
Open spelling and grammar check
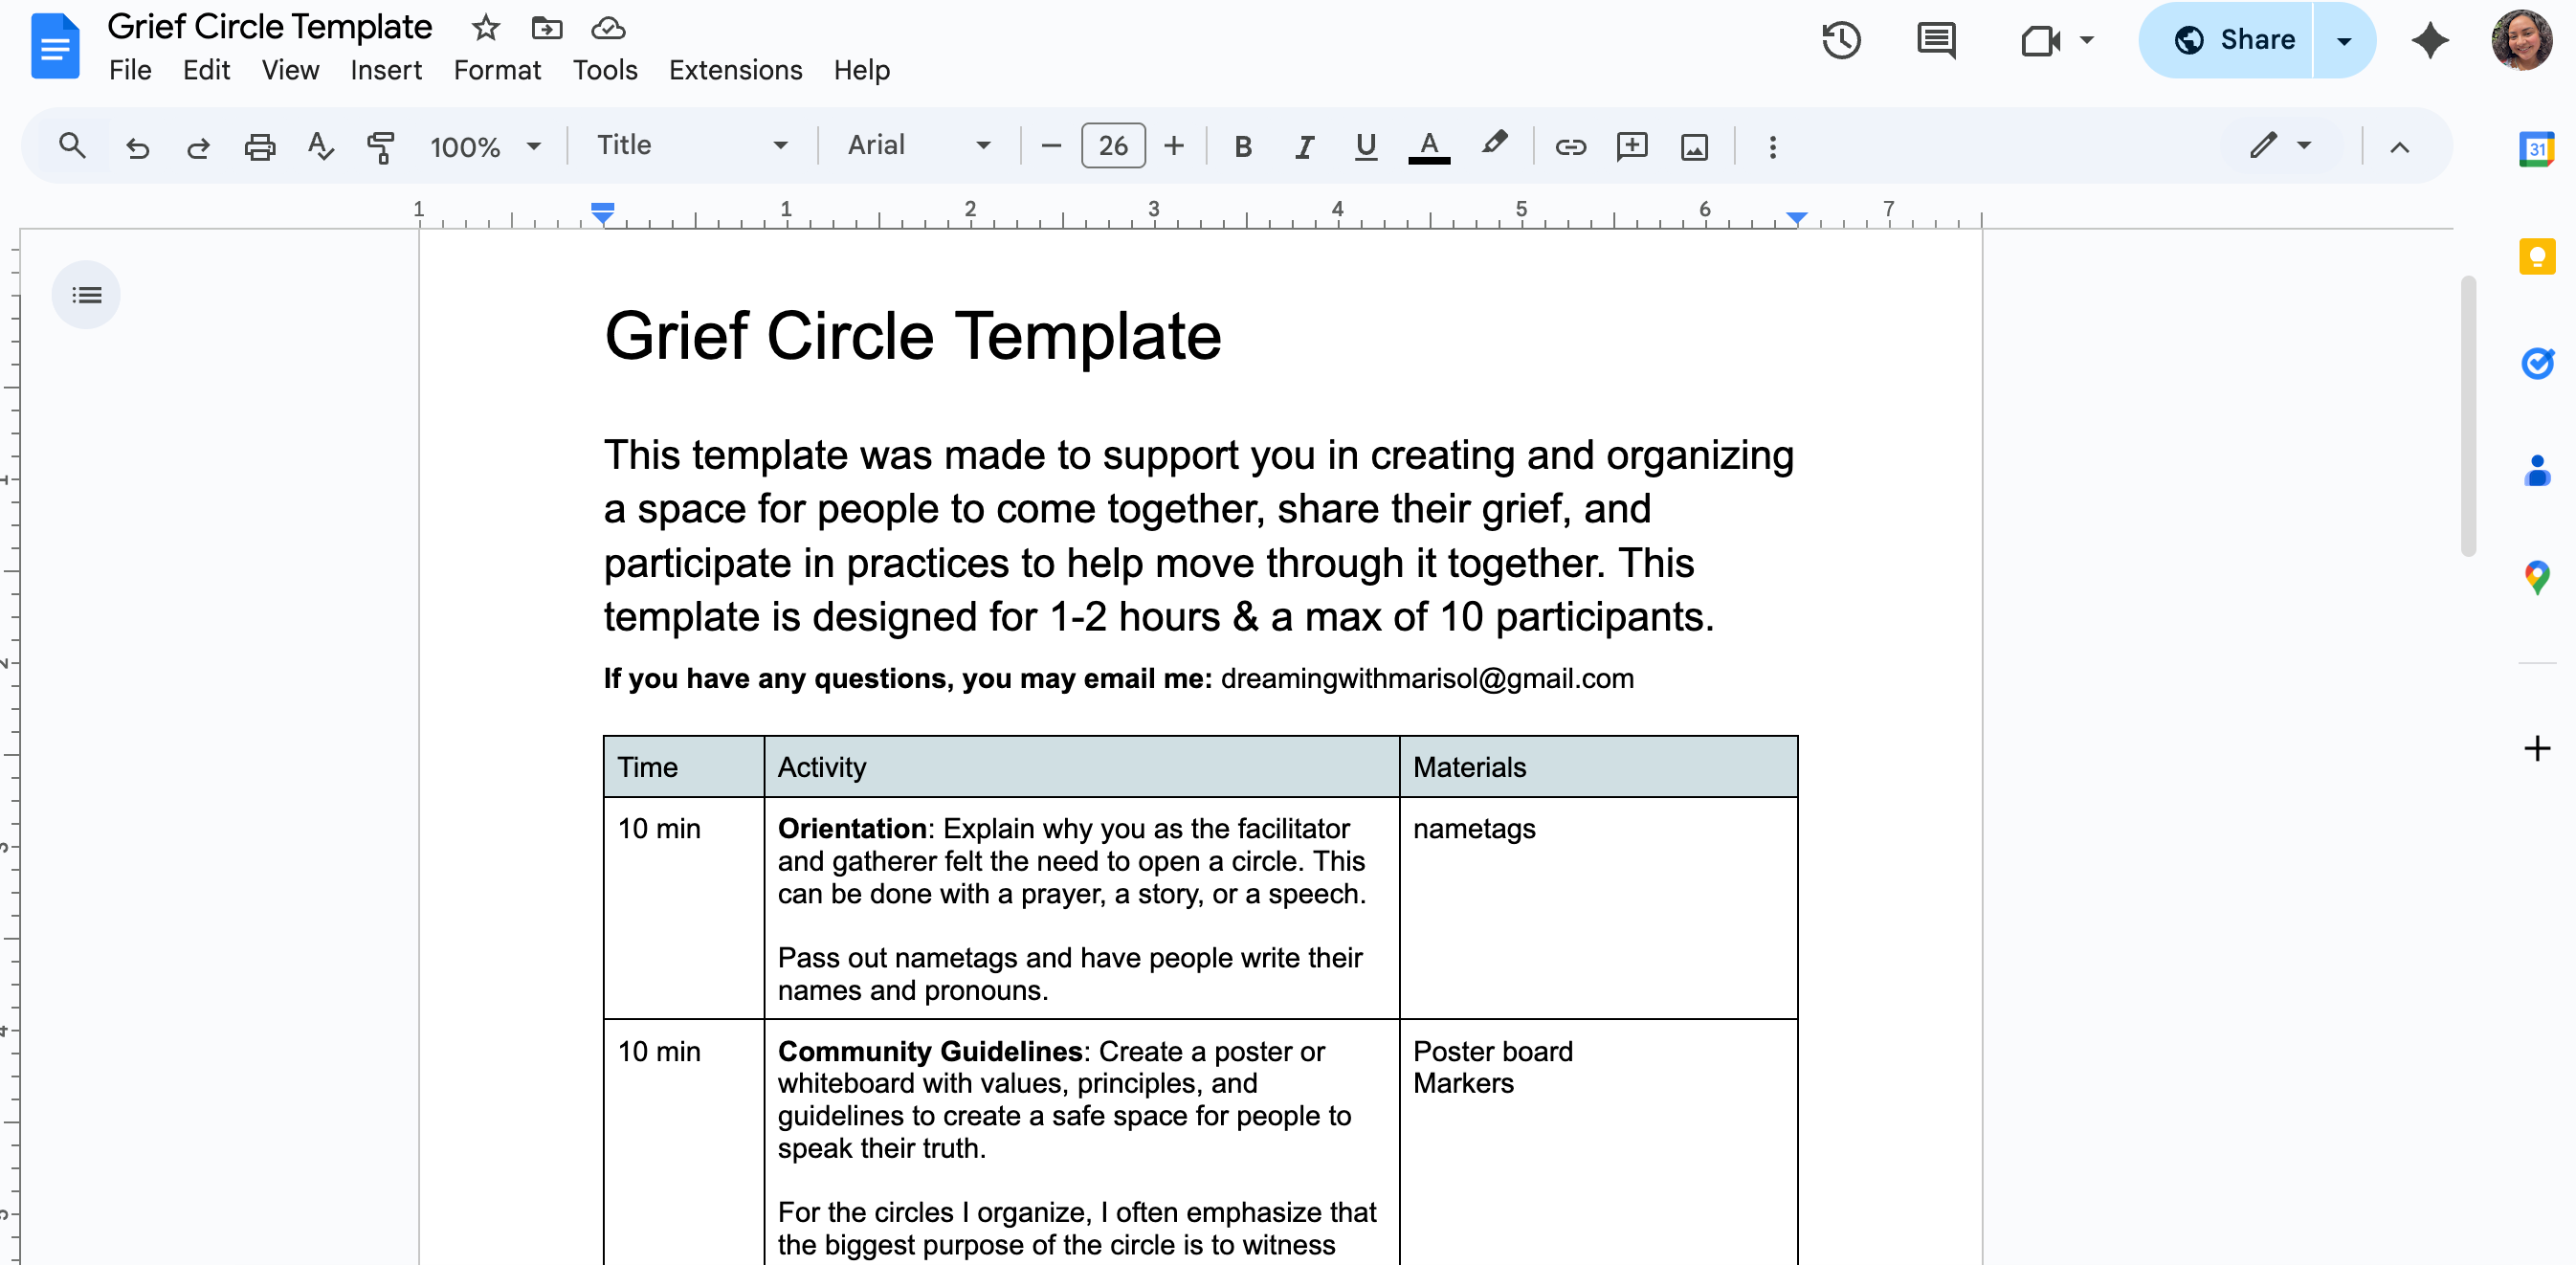tap(320, 147)
